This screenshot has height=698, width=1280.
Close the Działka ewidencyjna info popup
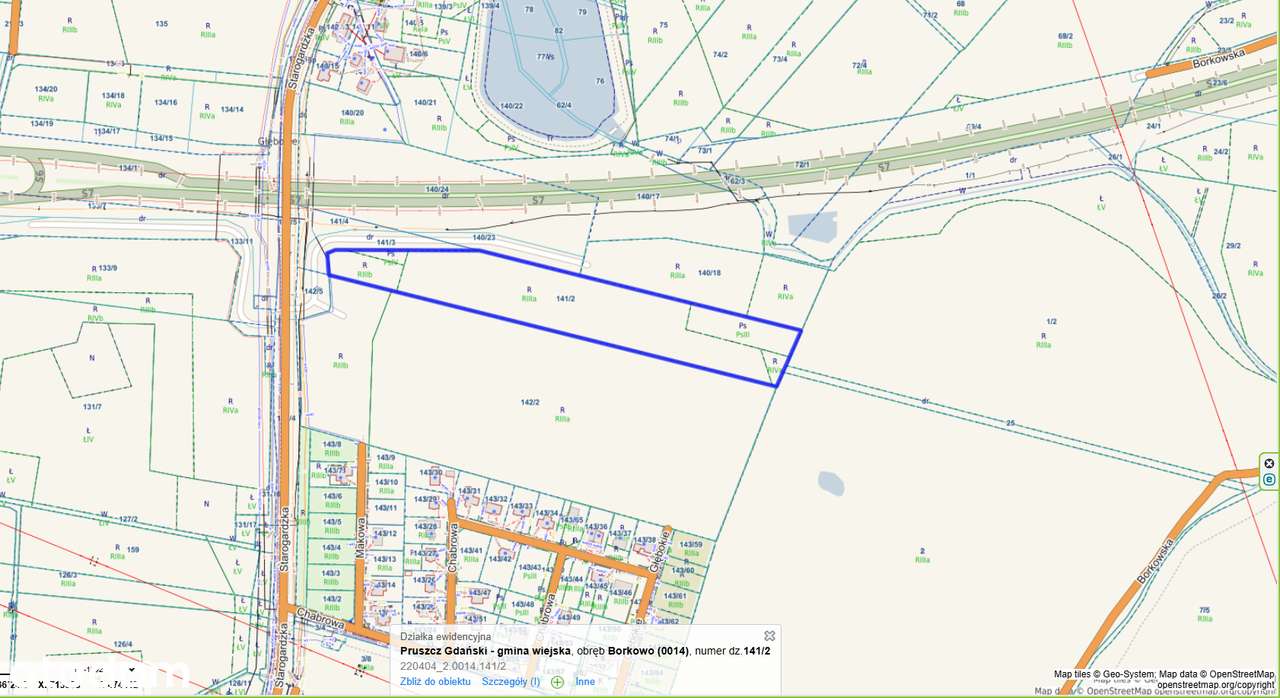pos(769,635)
